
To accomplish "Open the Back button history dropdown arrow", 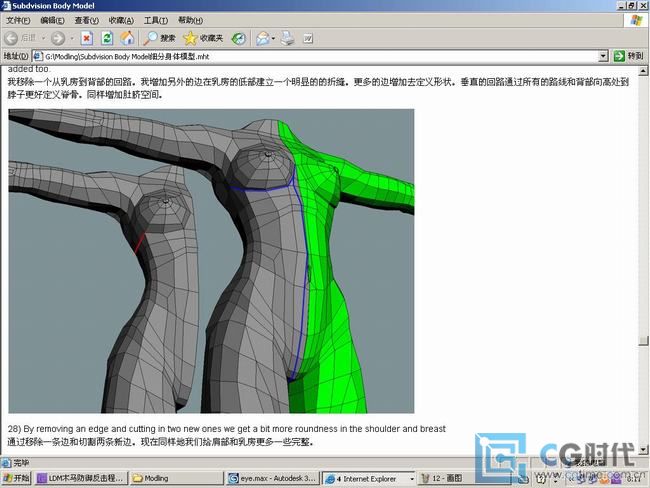I will (x=43, y=39).
